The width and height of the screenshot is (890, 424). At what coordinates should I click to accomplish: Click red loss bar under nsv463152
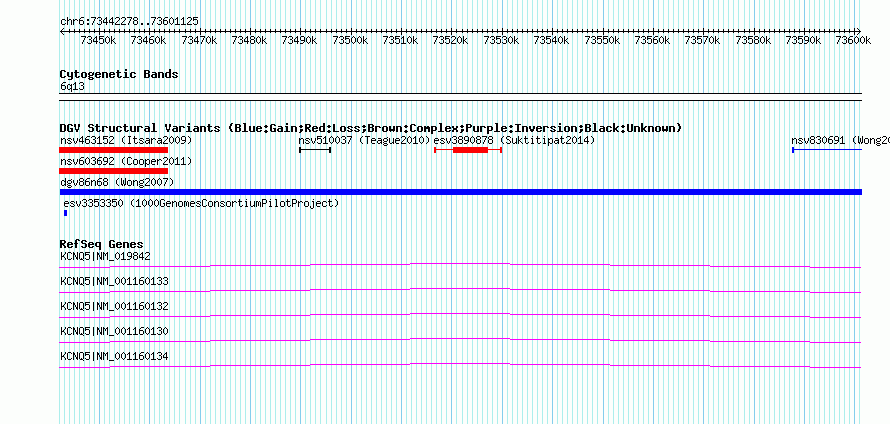point(114,150)
